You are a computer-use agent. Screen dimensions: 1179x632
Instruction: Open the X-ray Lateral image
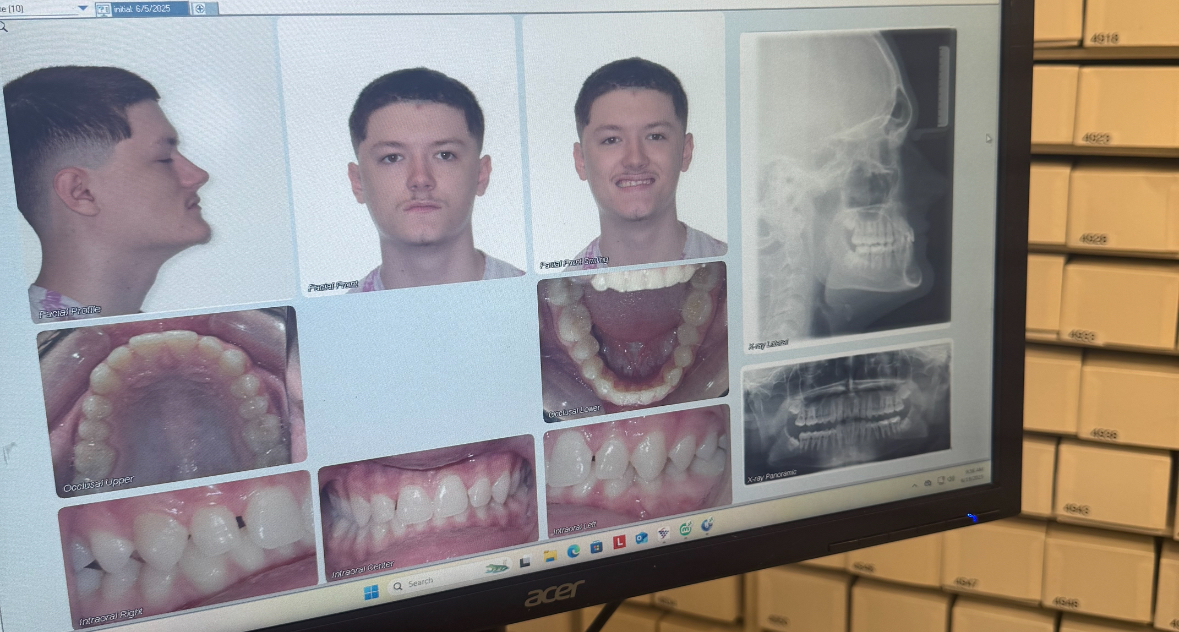(848, 189)
